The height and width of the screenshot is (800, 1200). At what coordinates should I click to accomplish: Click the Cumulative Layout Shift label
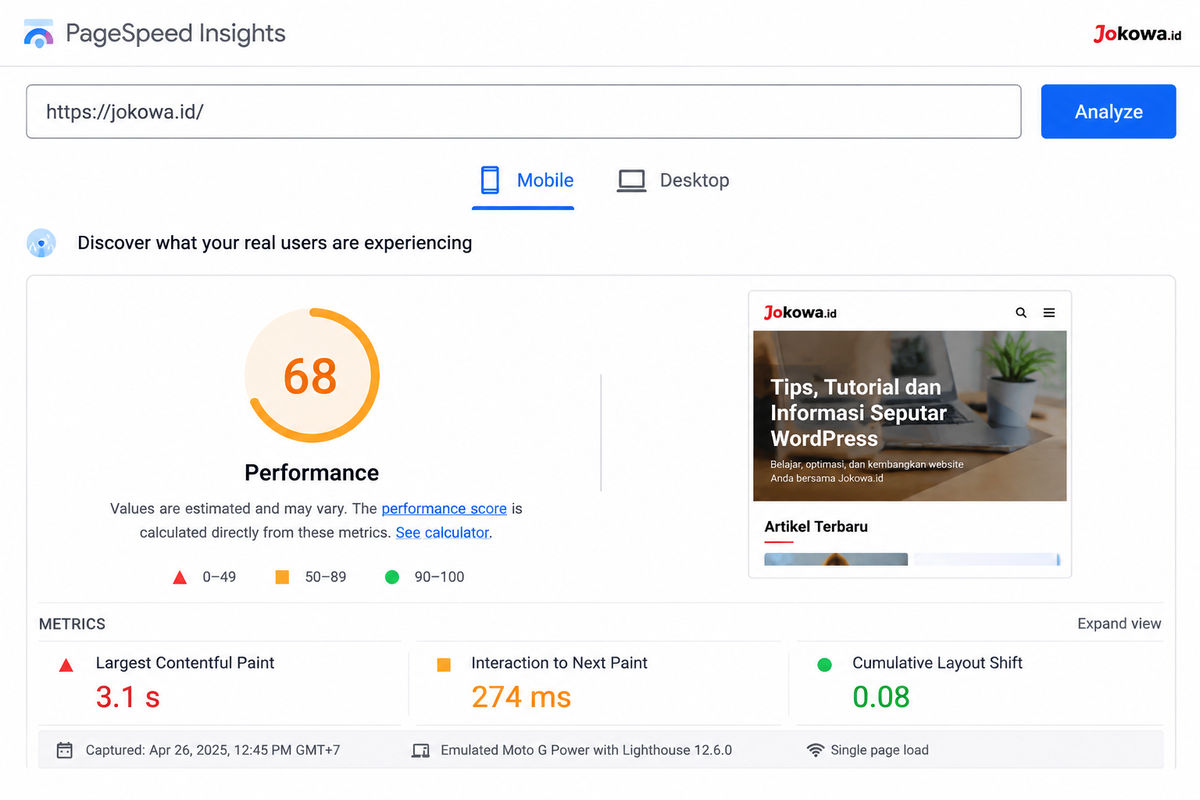(x=937, y=663)
